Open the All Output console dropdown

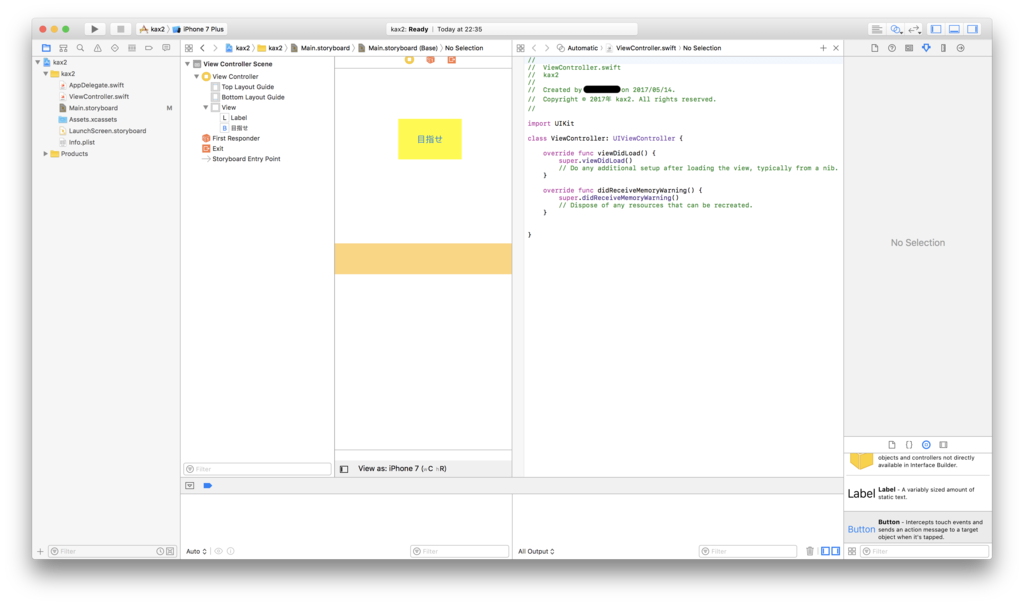pyautogui.click(x=536, y=551)
